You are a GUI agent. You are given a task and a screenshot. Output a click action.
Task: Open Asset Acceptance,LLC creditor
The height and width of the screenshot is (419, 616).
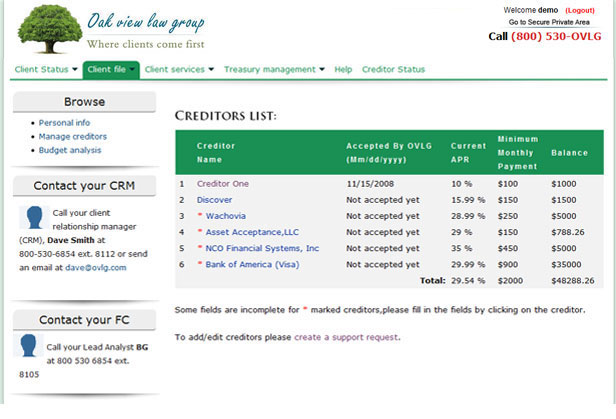pyautogui.click(x=252, y=232)
